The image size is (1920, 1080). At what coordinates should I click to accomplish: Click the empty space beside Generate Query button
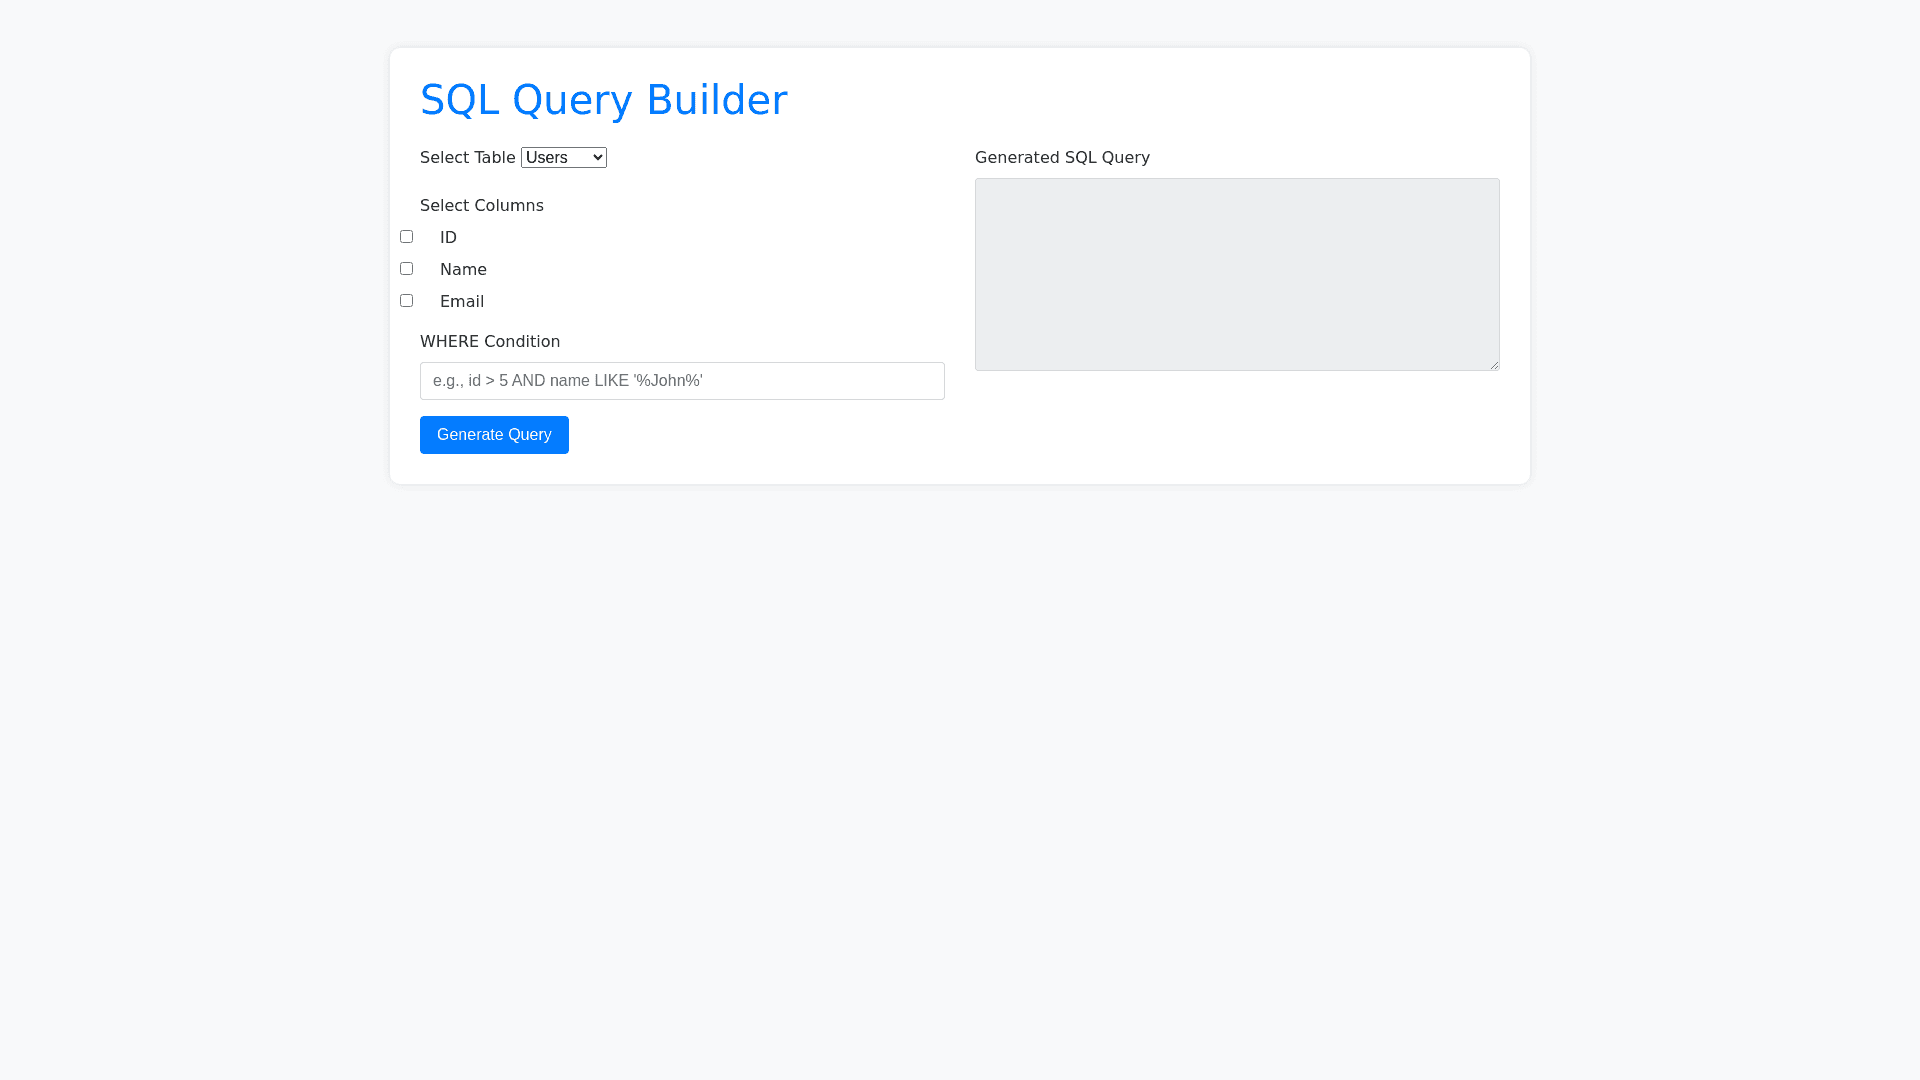(x=760, y=435)
